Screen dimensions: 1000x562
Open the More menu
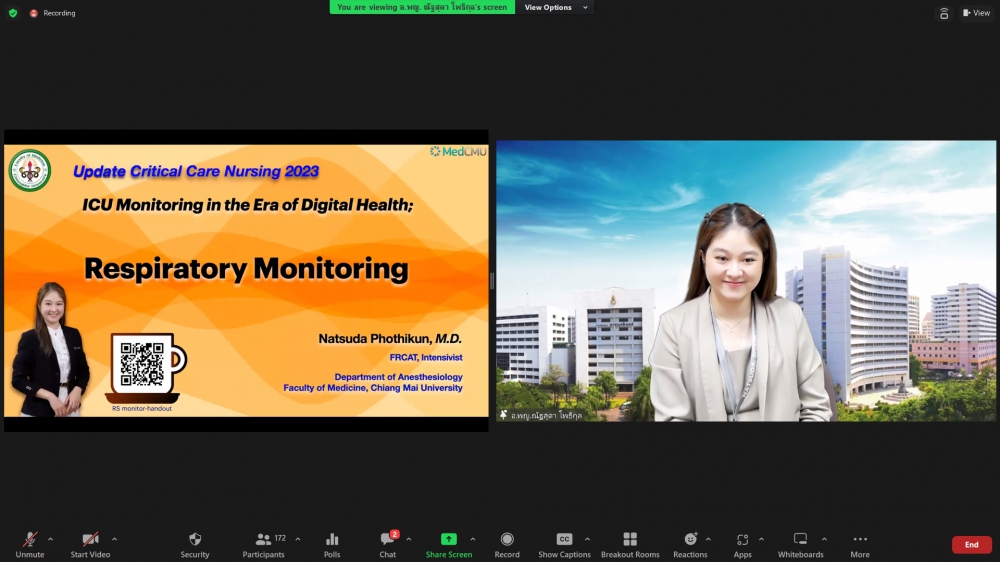[x=860, y=540]
